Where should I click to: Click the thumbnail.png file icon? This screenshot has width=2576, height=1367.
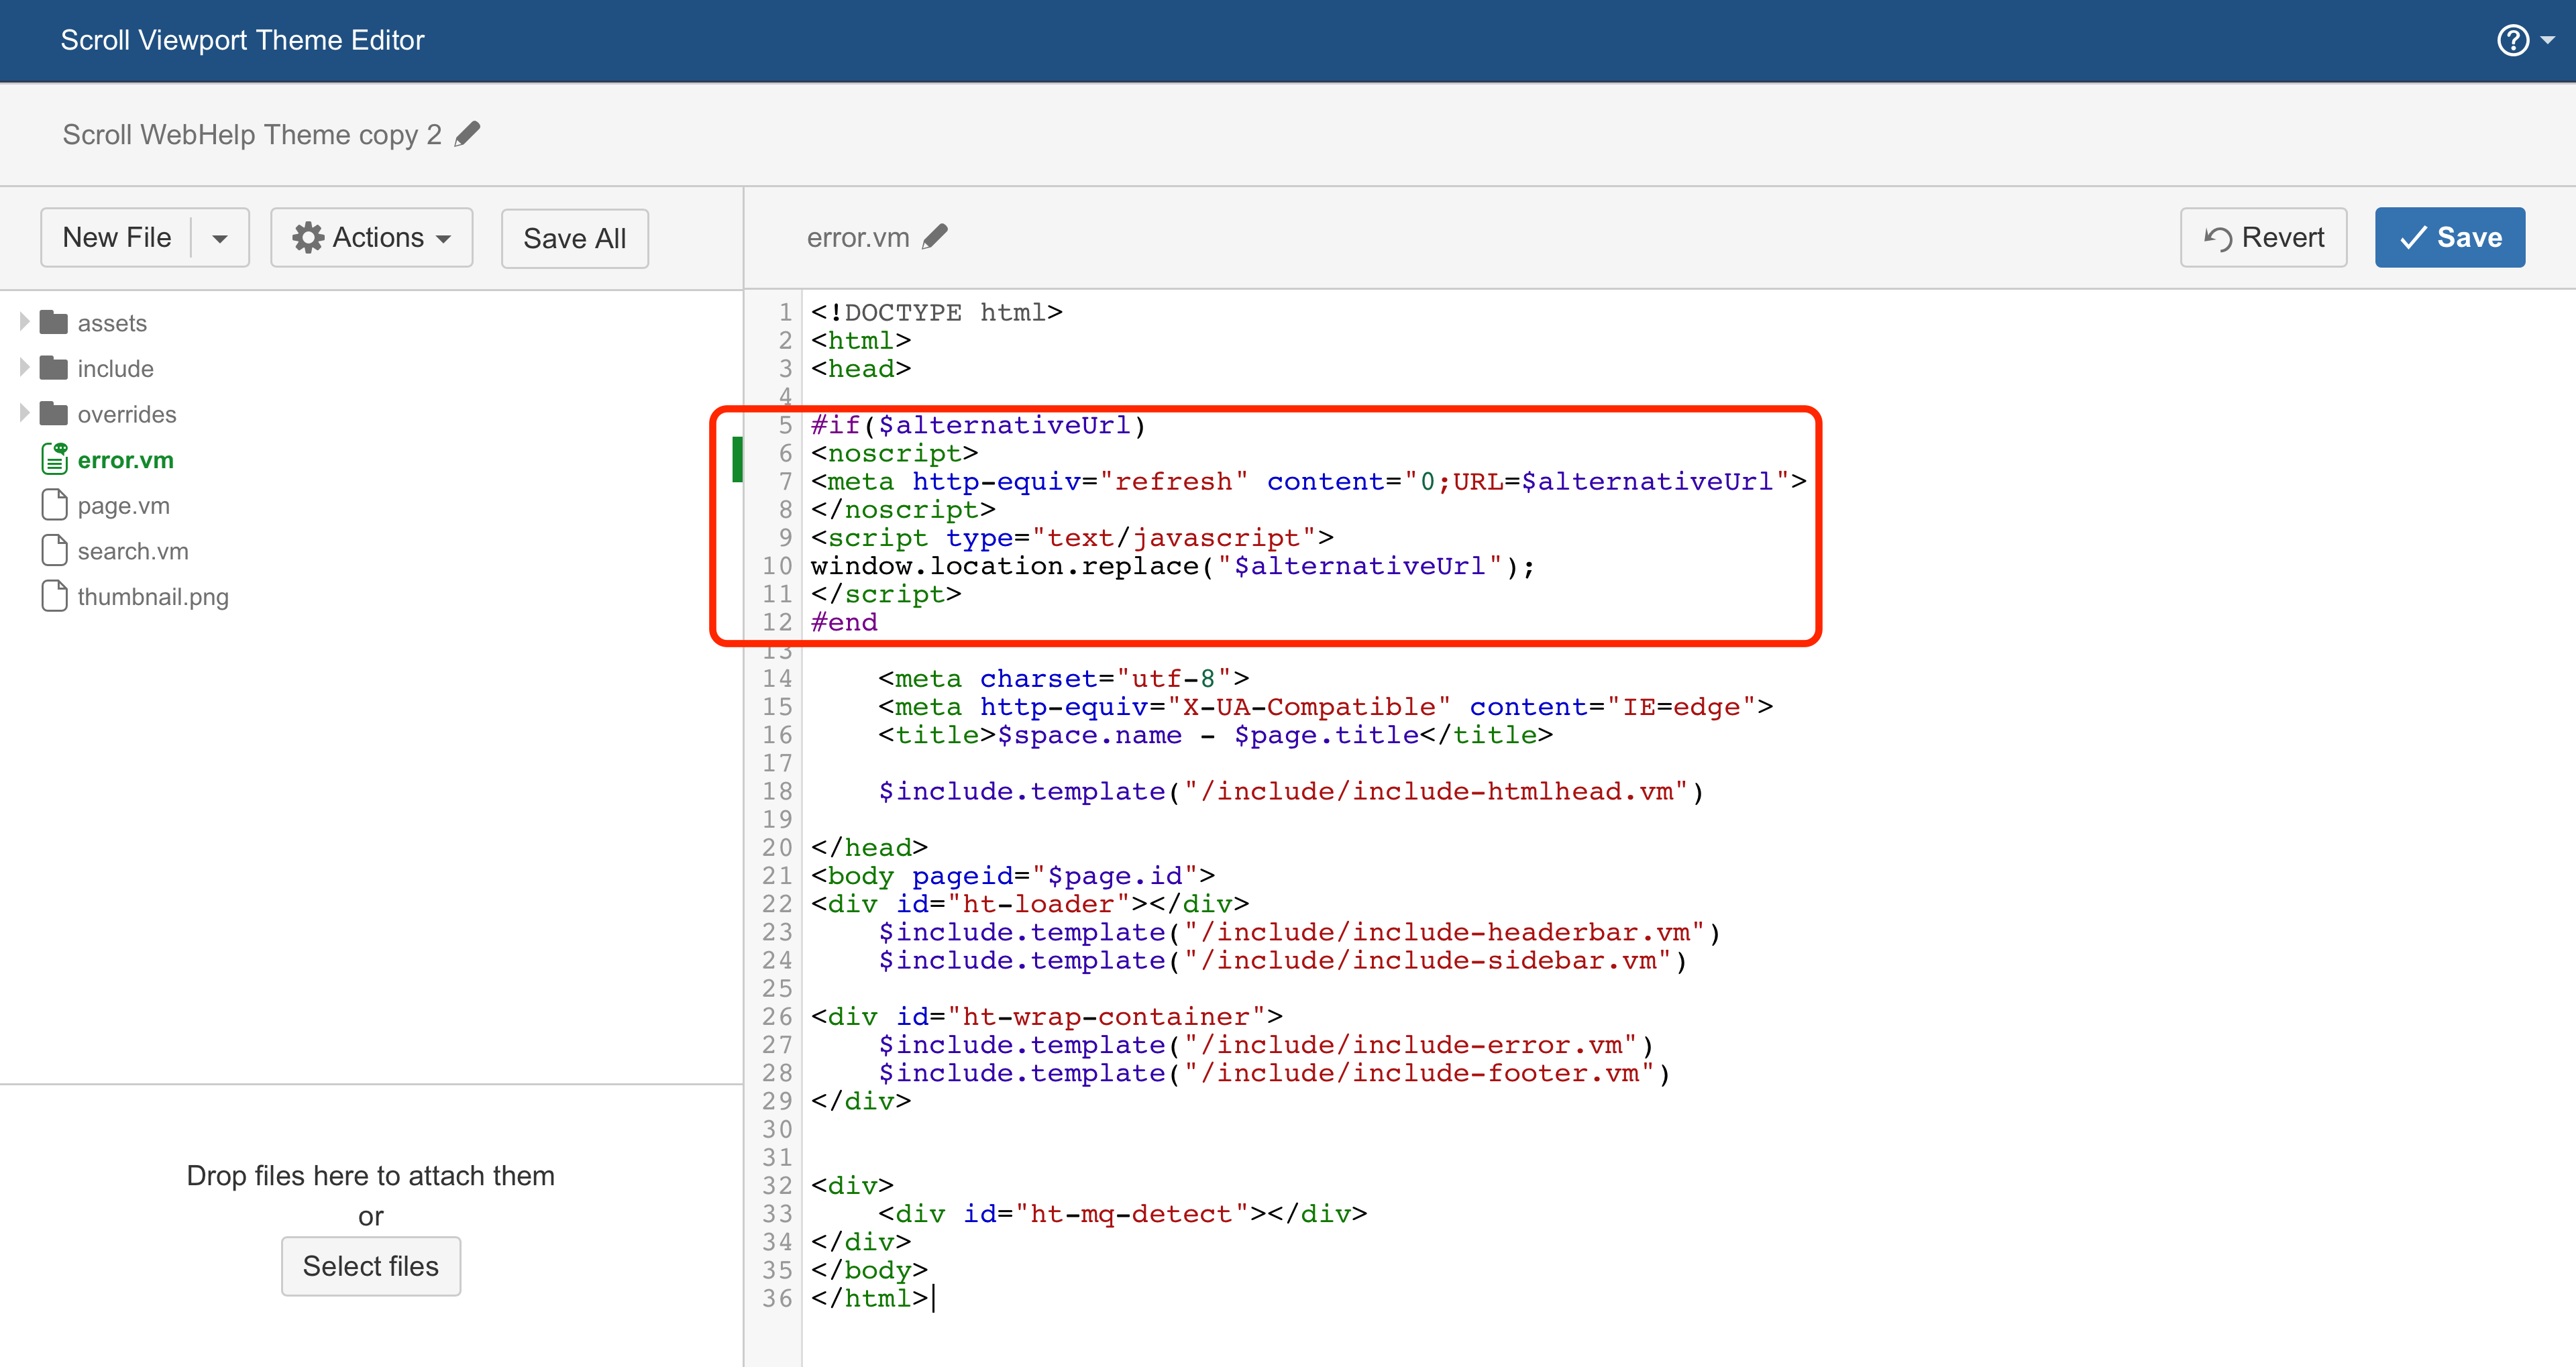click(54, 596)
